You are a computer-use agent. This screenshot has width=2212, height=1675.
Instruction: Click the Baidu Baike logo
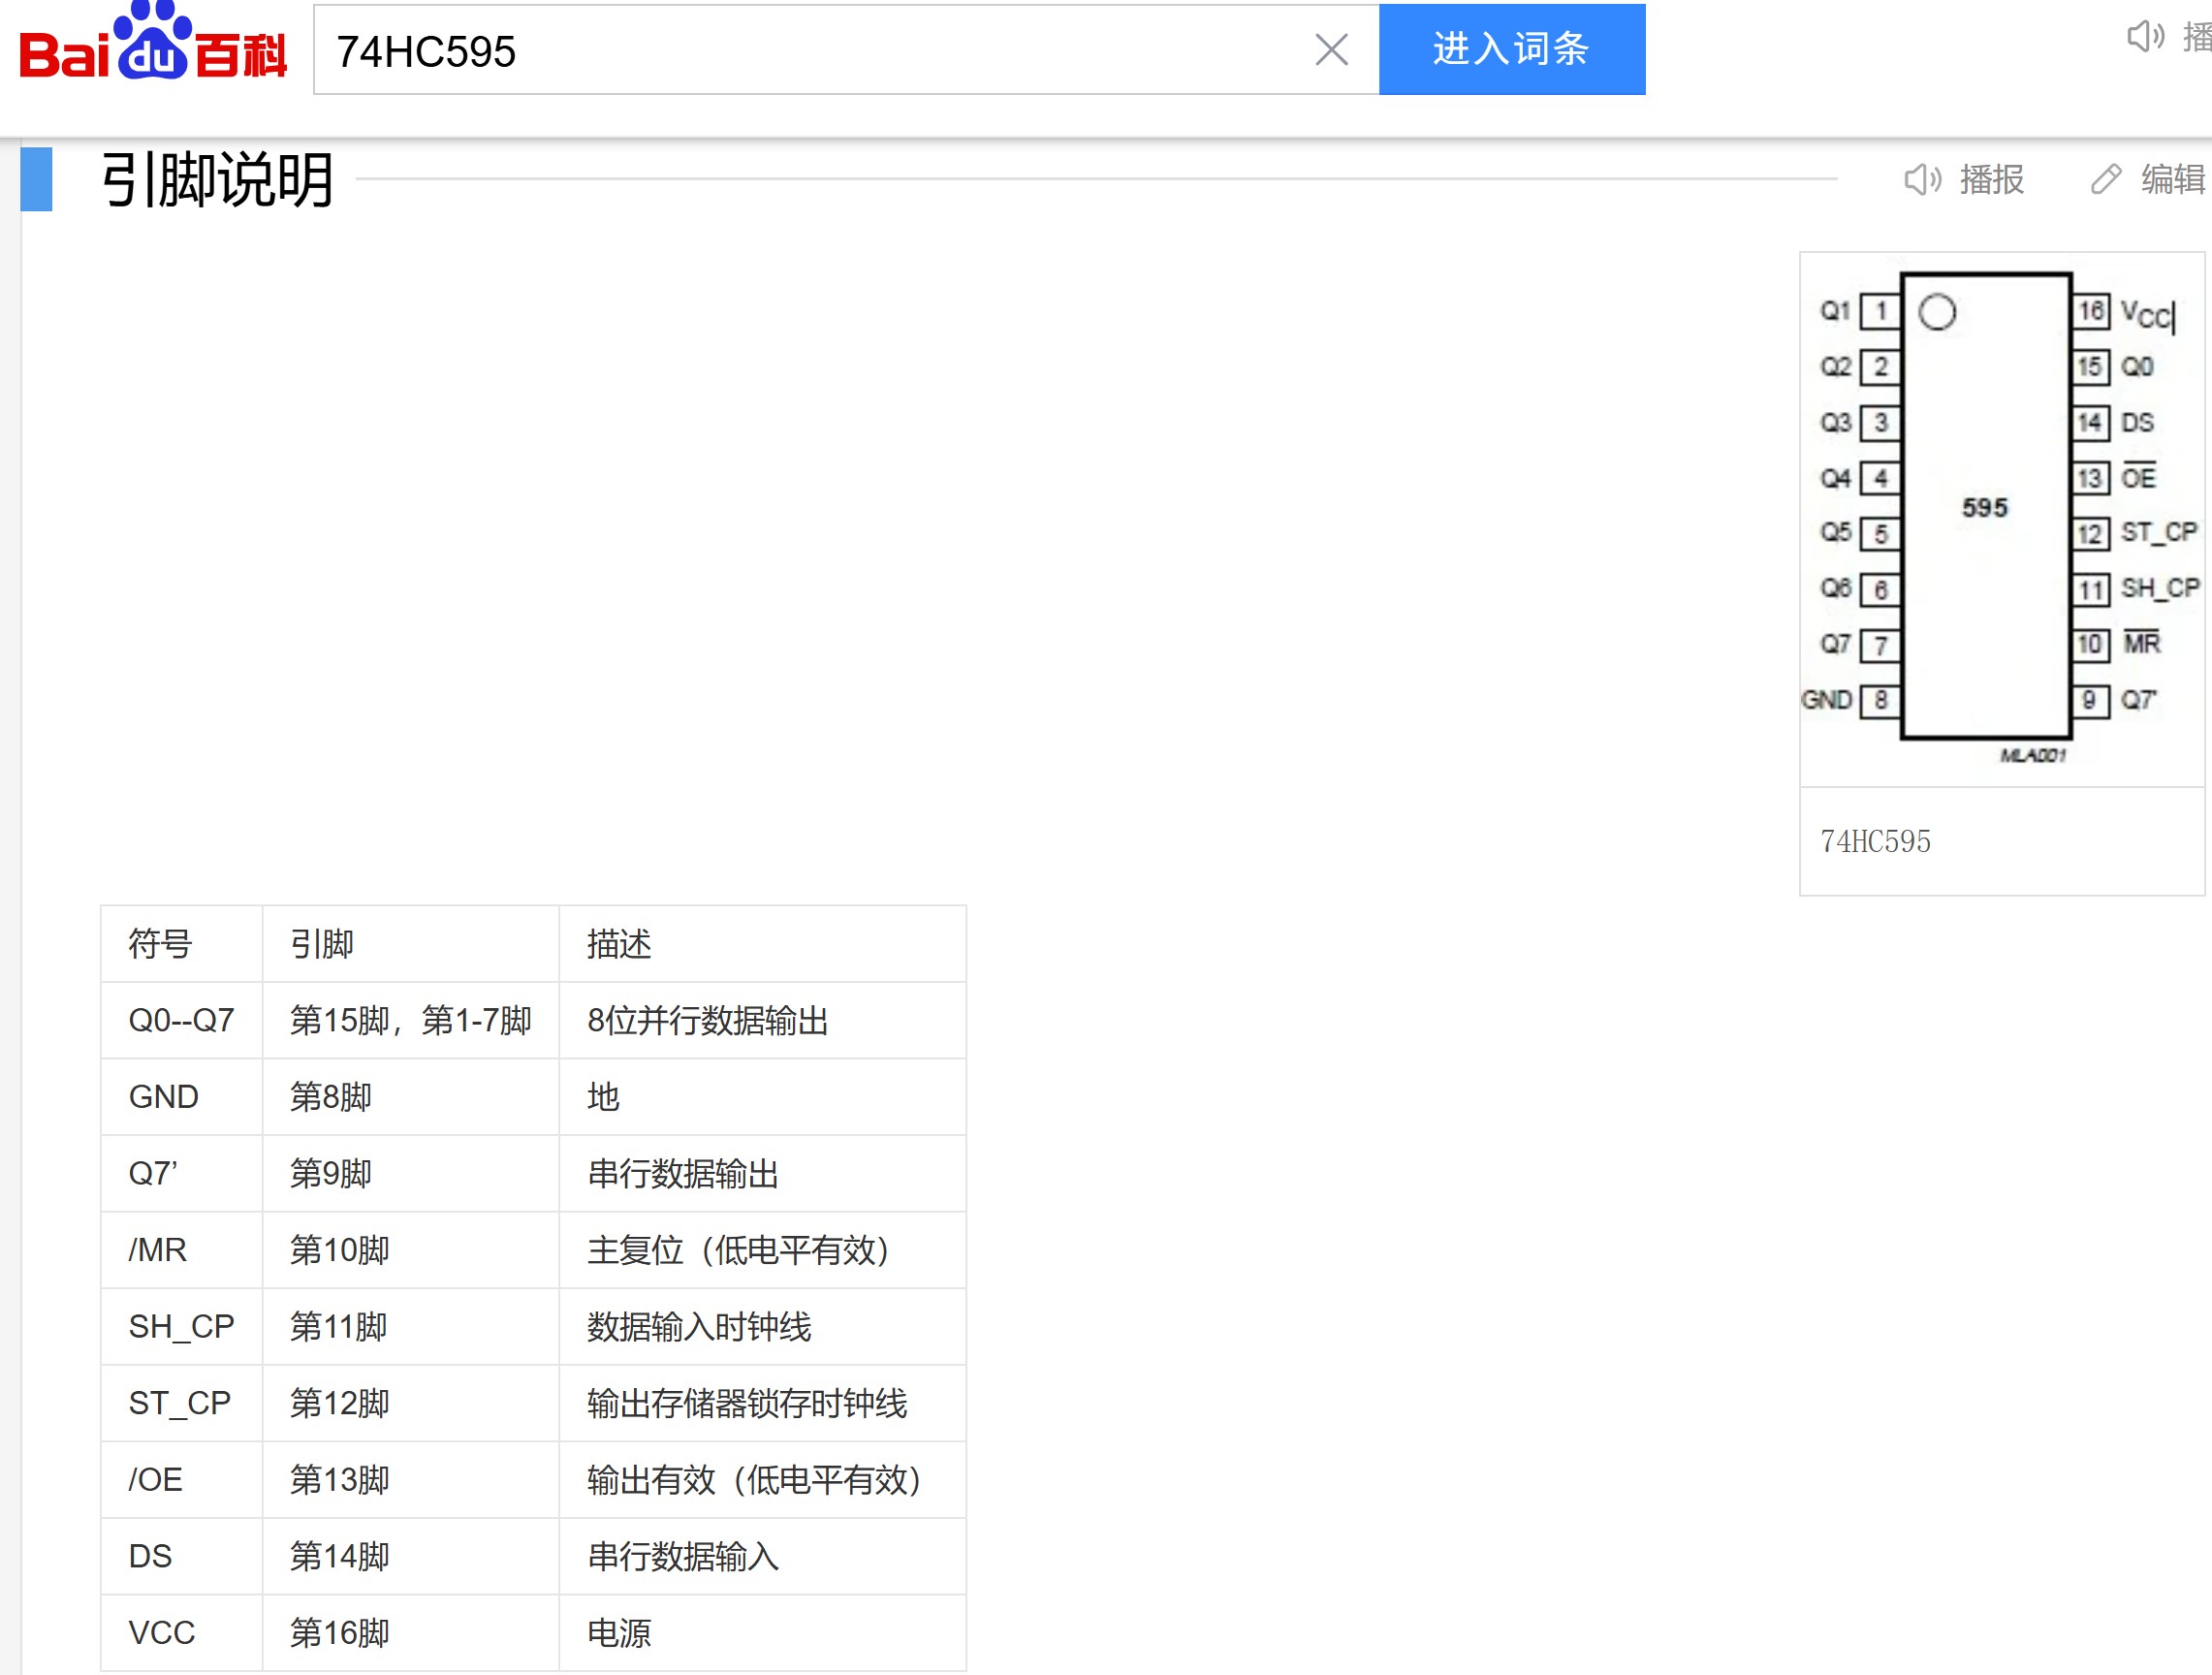(153, 46)
